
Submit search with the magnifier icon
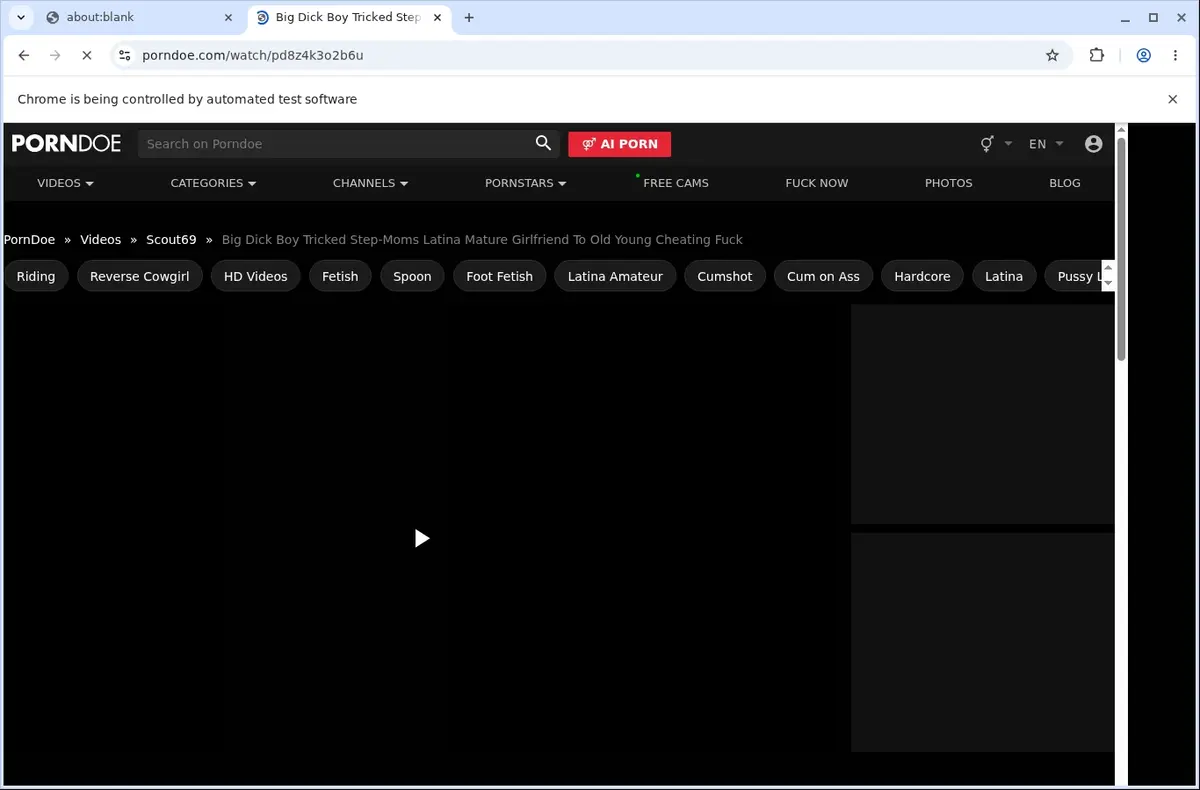click(543, 143)
